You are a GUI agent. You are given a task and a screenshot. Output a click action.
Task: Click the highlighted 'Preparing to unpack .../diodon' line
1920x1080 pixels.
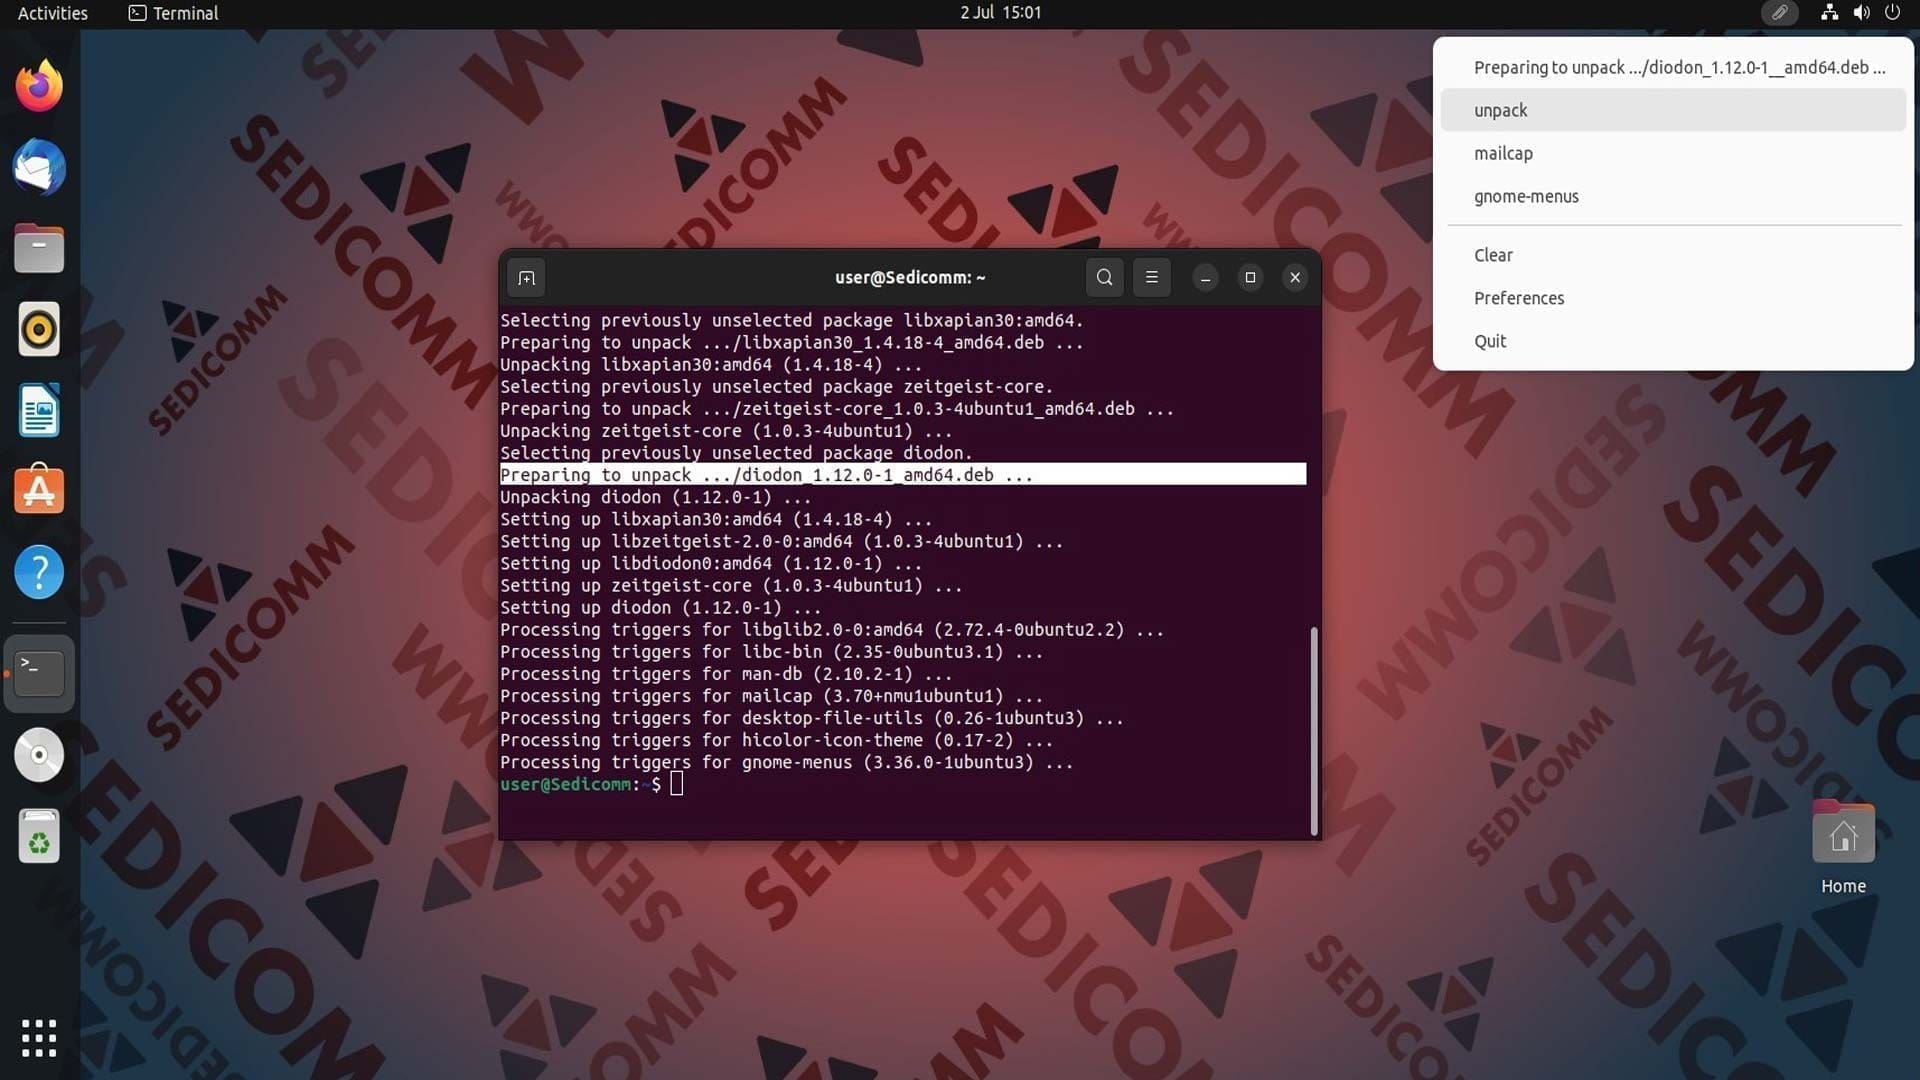[x=902, y=475]
